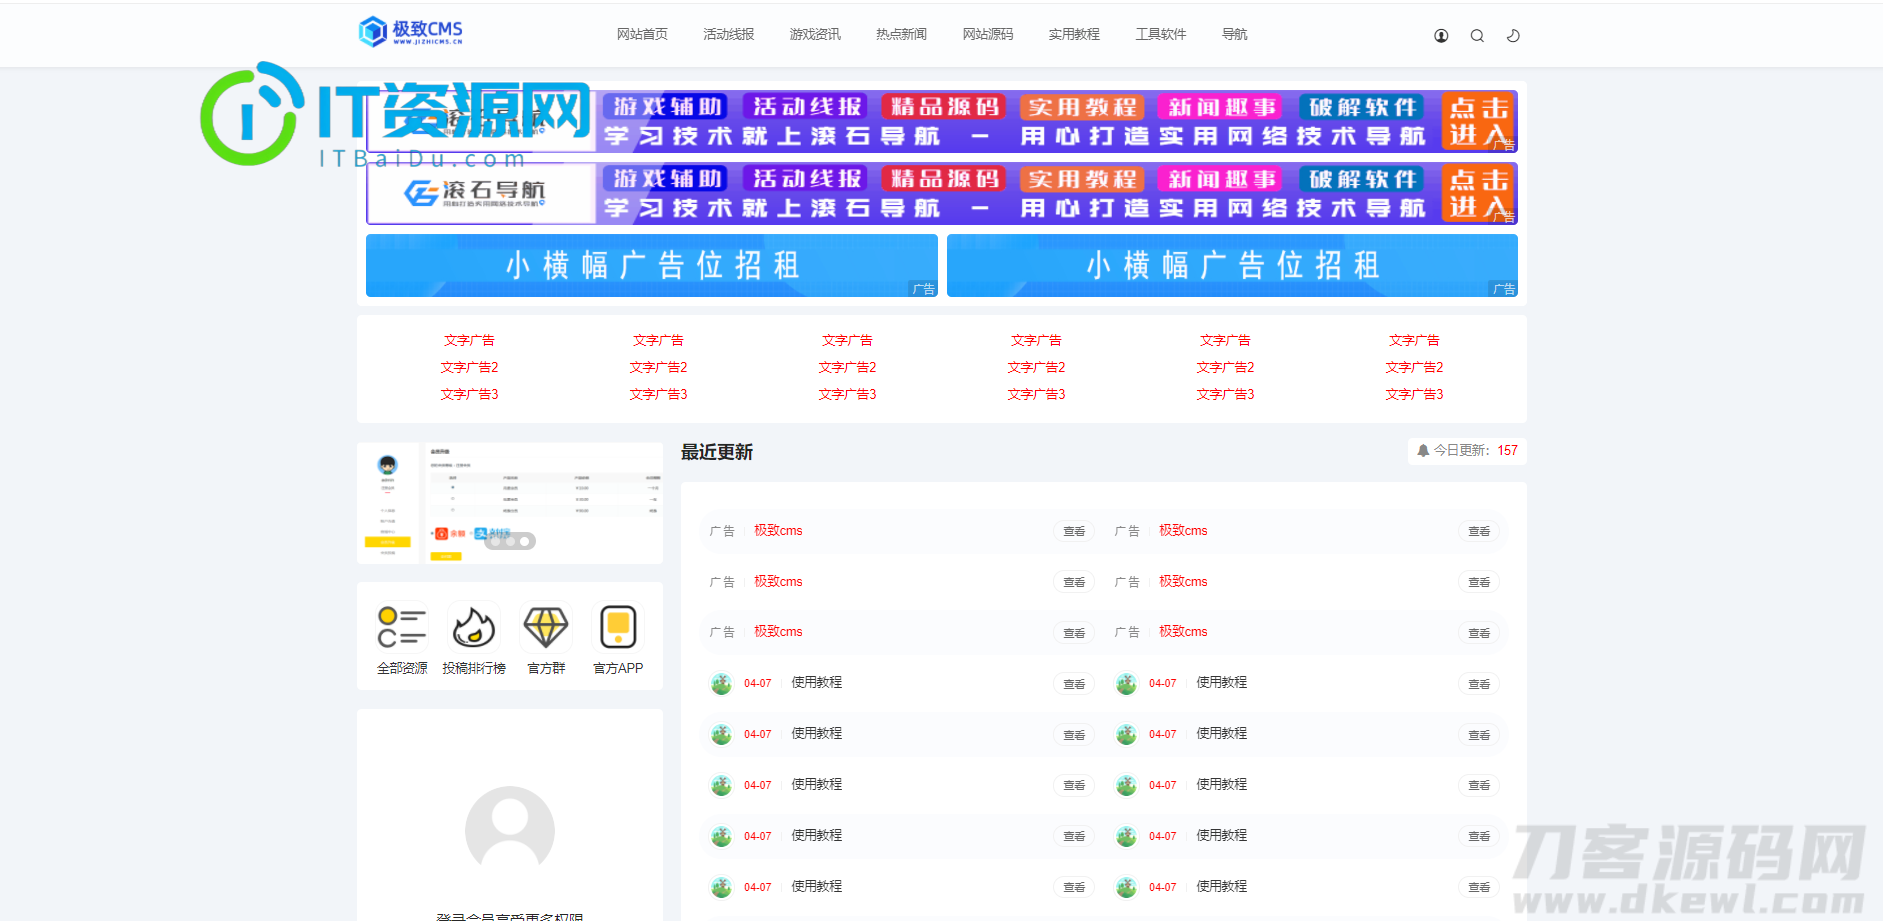
Task: Click the 极致CMS site logo
Action: click(x=411, y=32)
